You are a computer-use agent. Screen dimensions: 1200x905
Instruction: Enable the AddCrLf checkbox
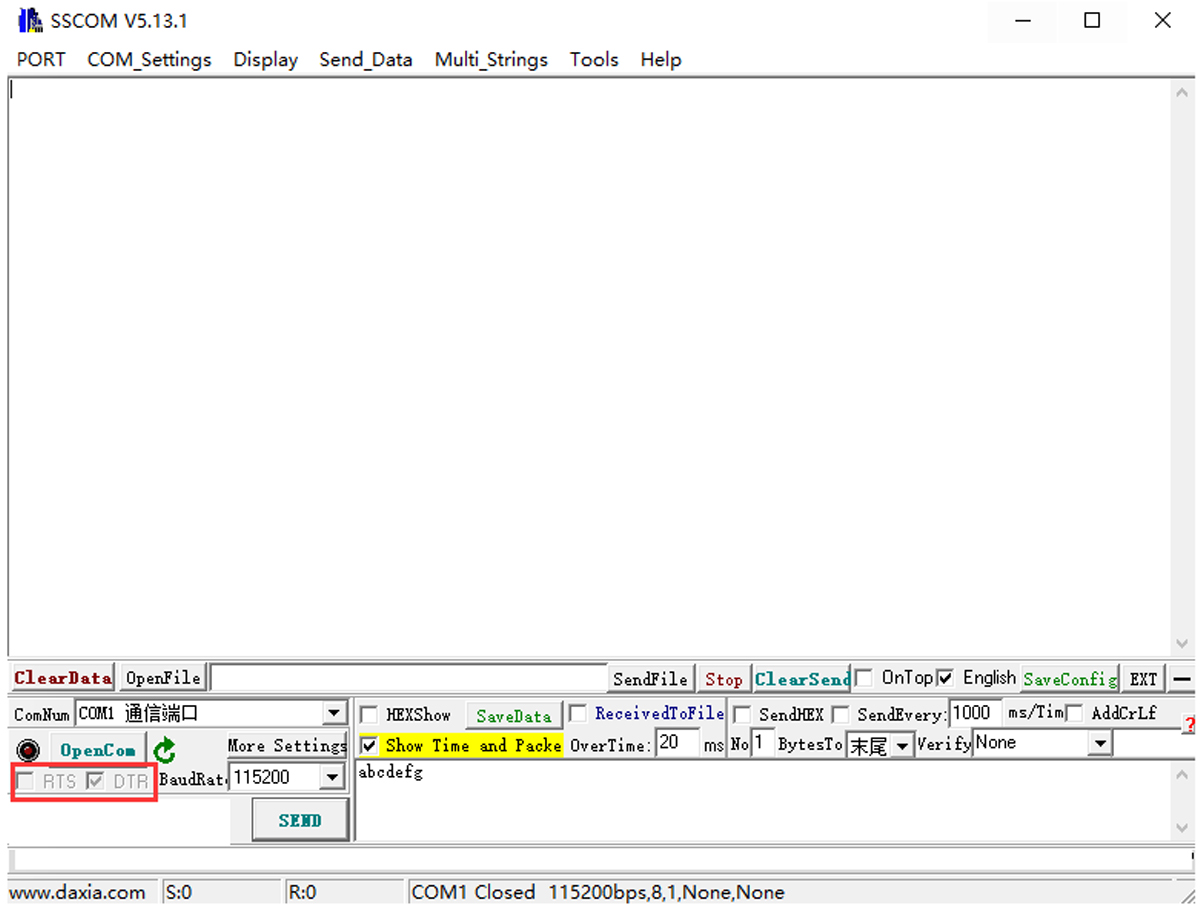(x=1074, y=714)
